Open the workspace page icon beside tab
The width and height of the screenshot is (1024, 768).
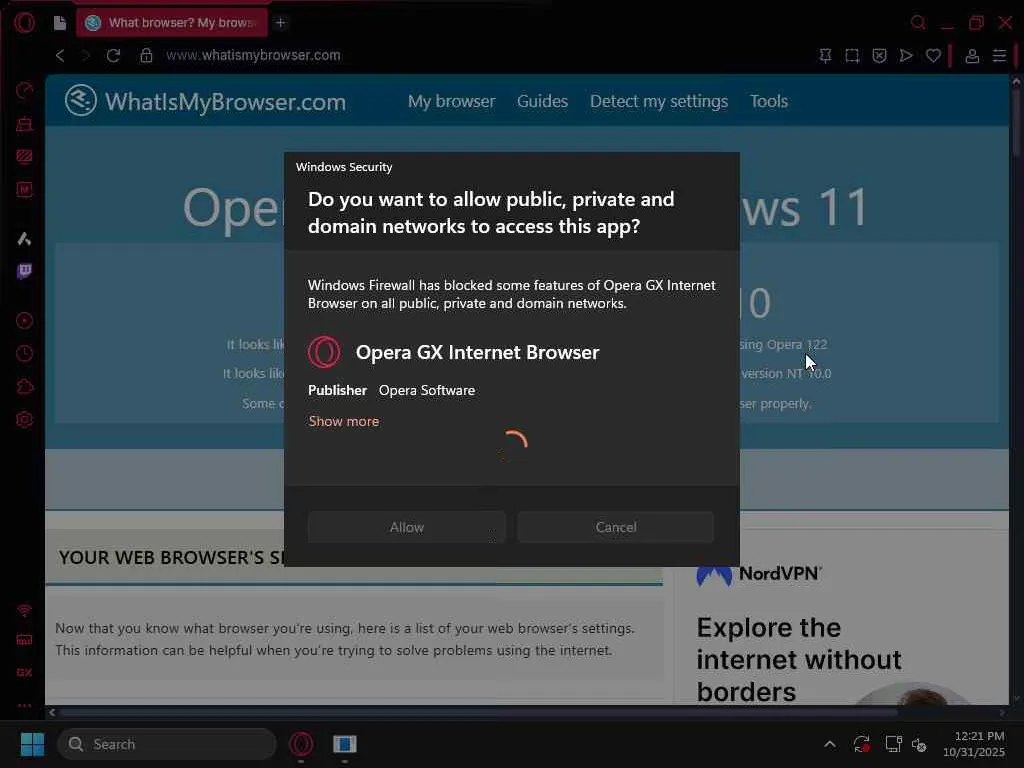coord(60,23)
